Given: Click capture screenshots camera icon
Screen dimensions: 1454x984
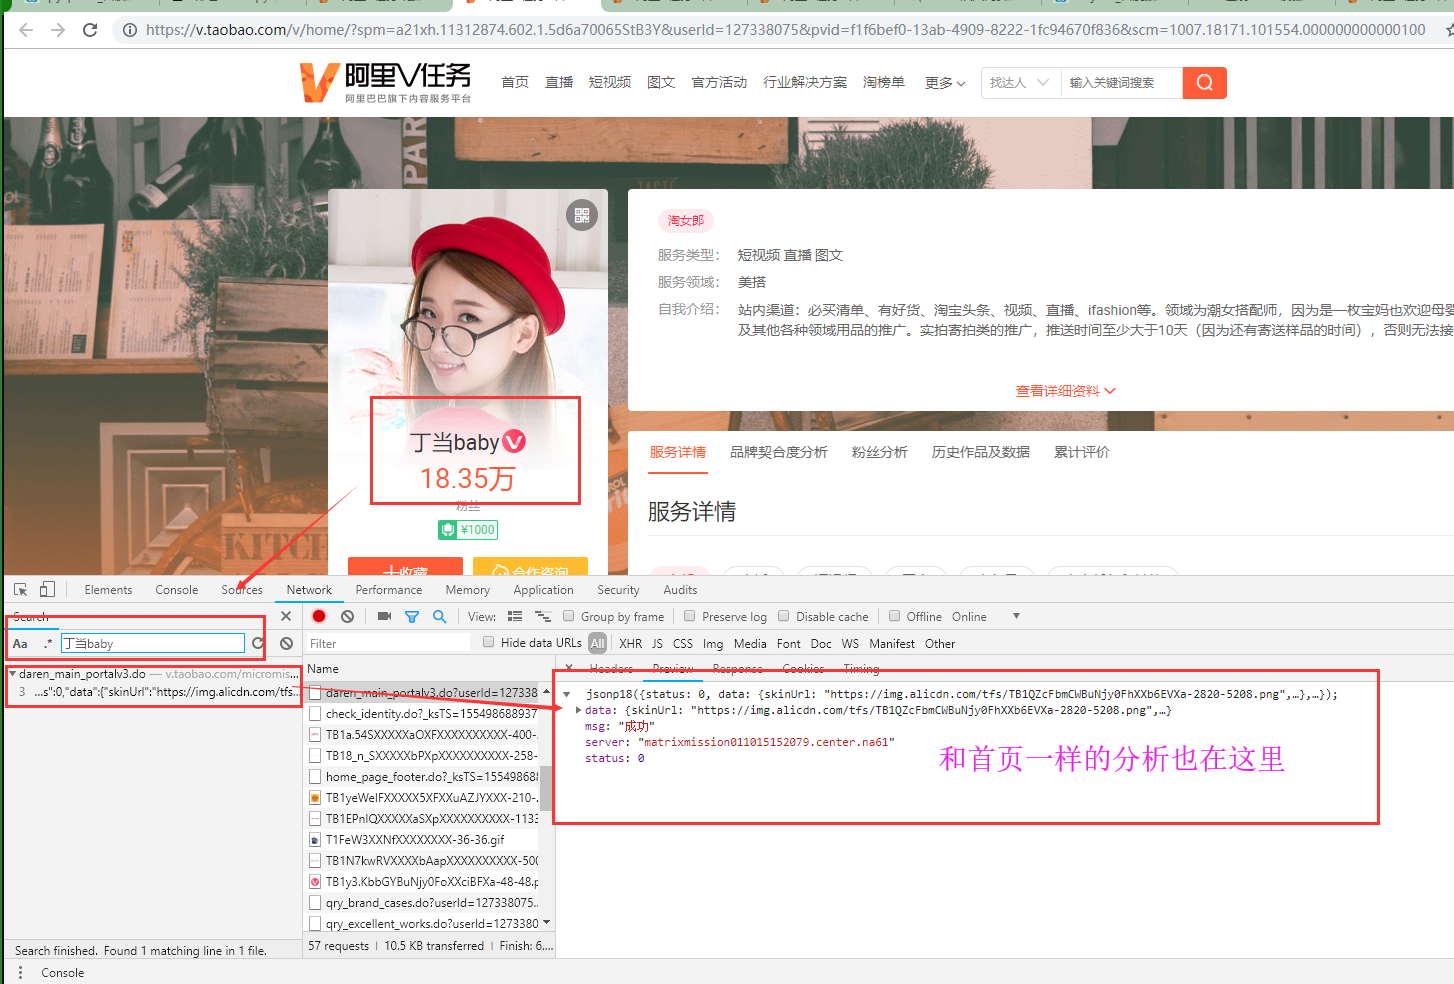Looking at the screenshot, I should pos(384,617).
